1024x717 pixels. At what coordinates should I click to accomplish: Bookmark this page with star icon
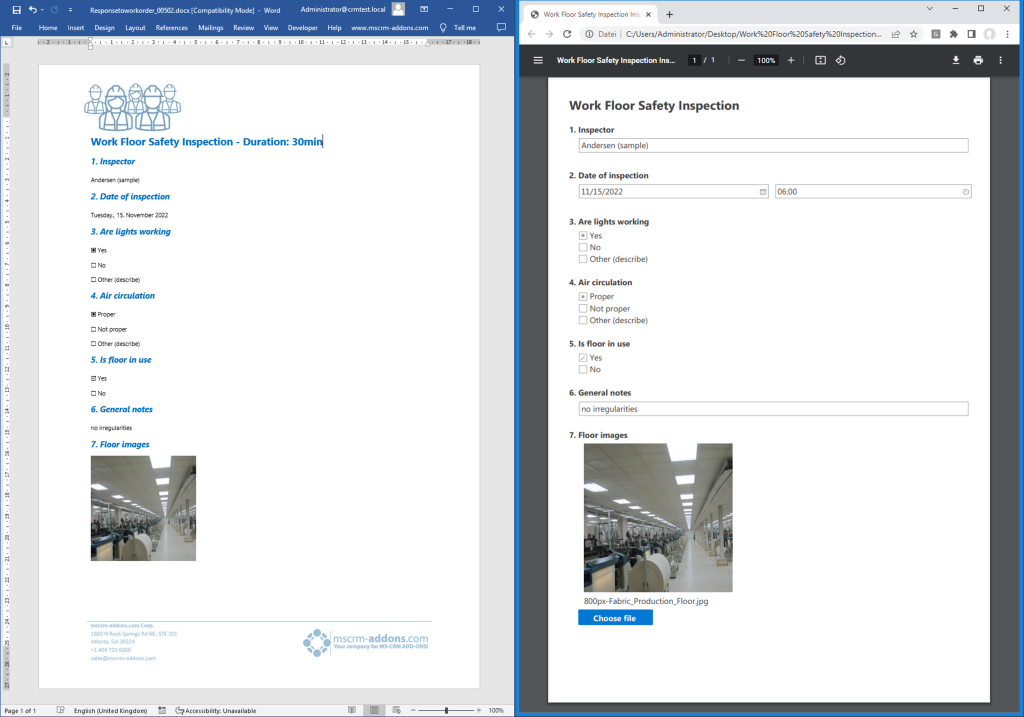(914, 34)
